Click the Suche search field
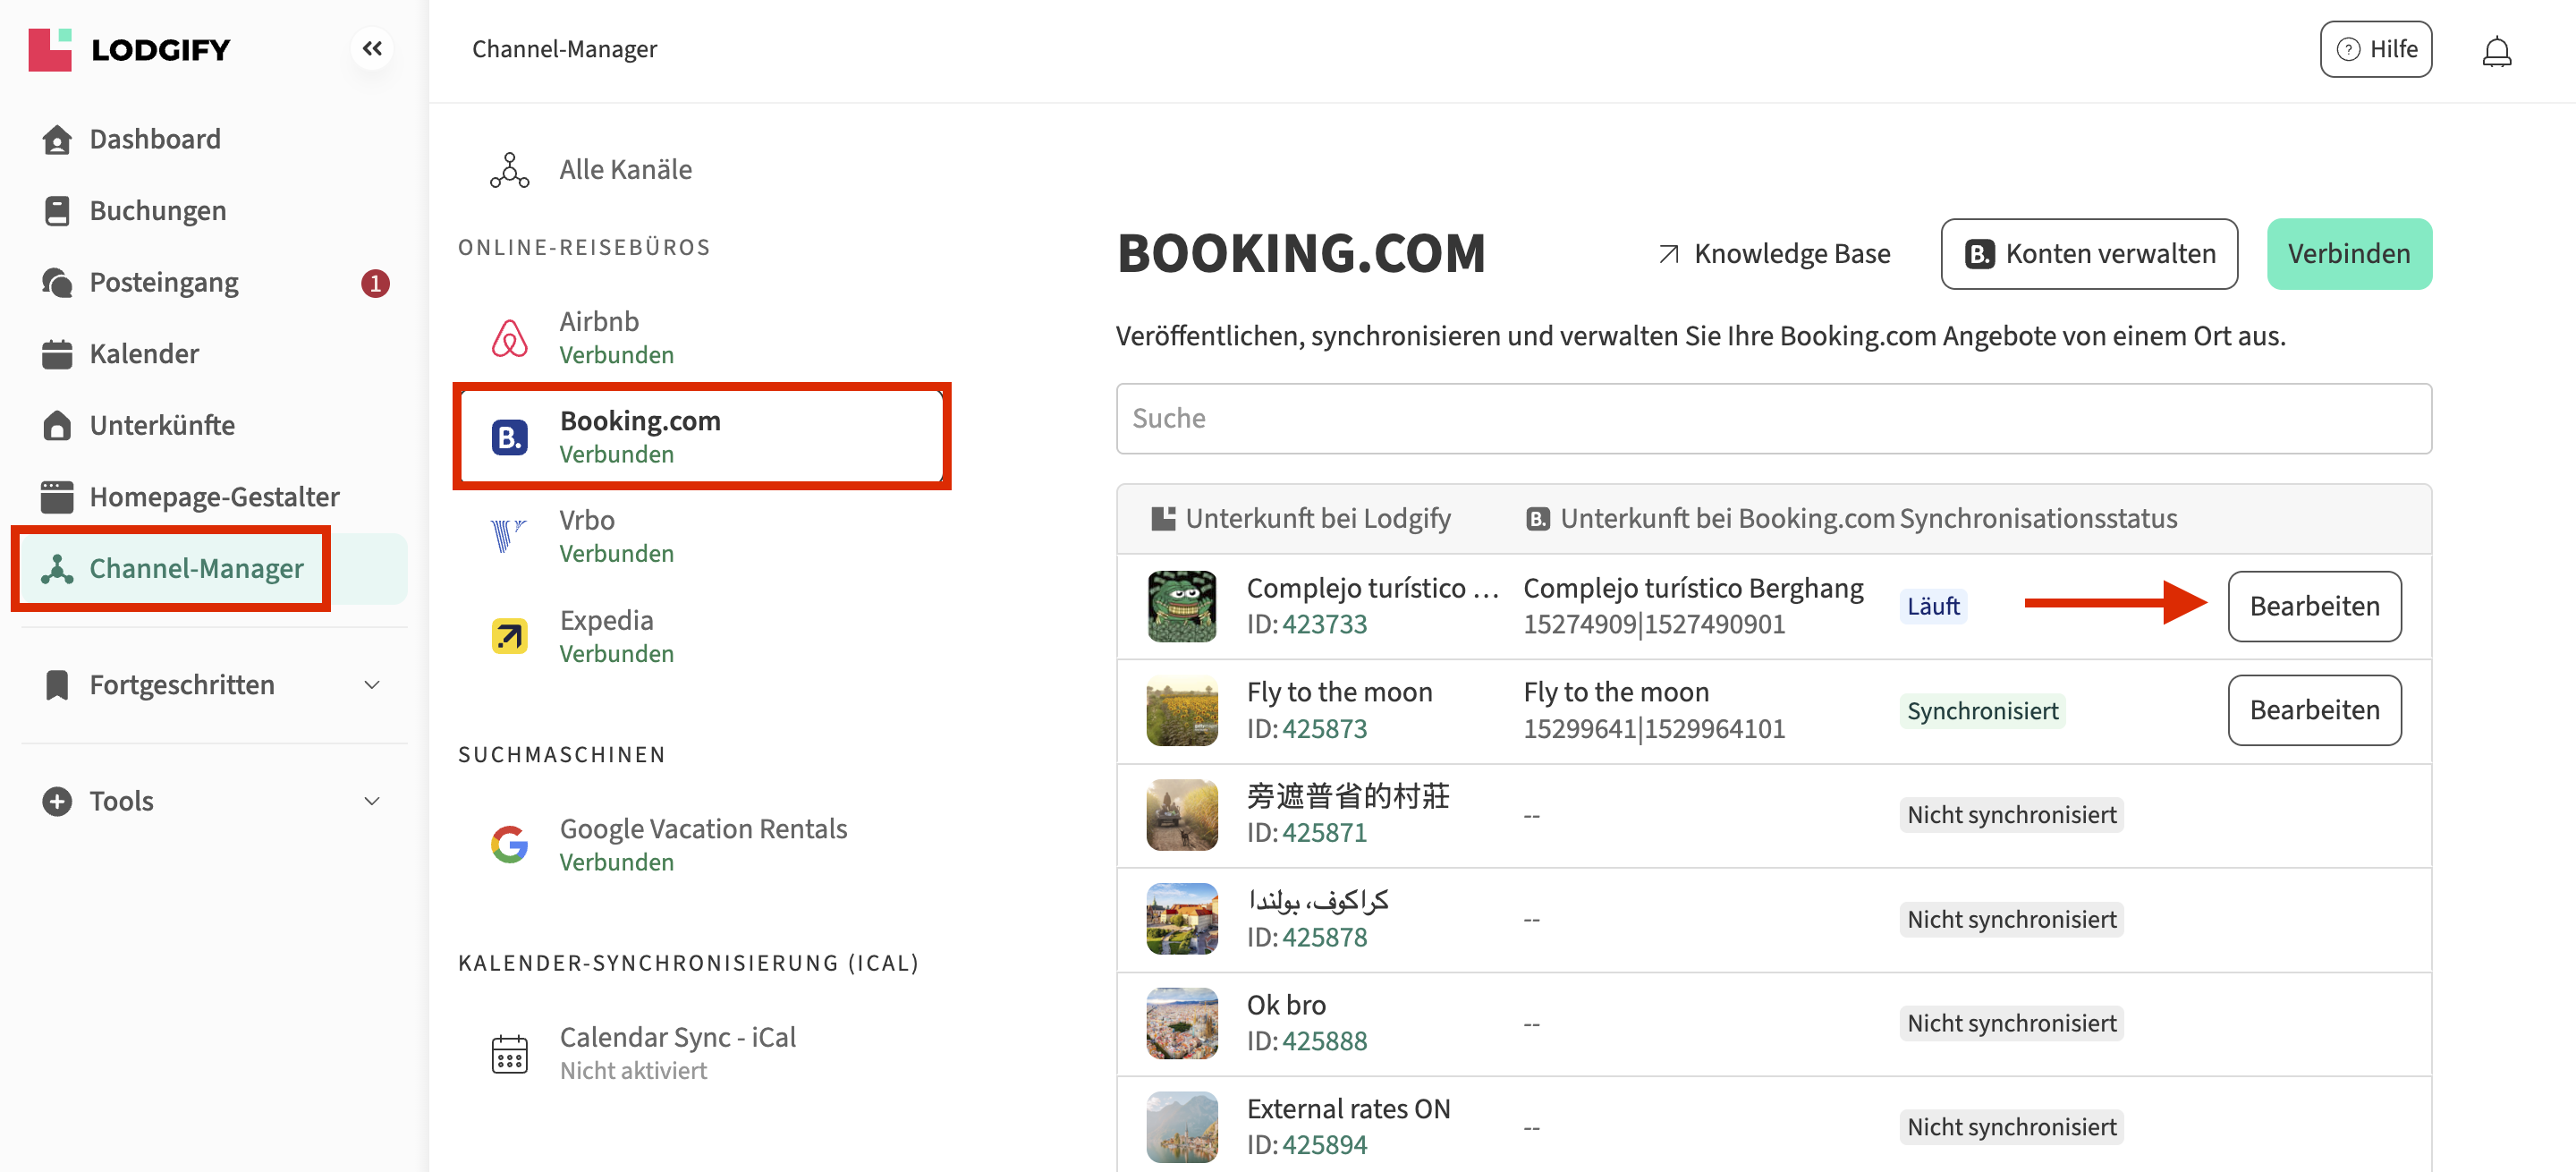The height and width of the screenshot is (1172, 2576). (1773, 418)
